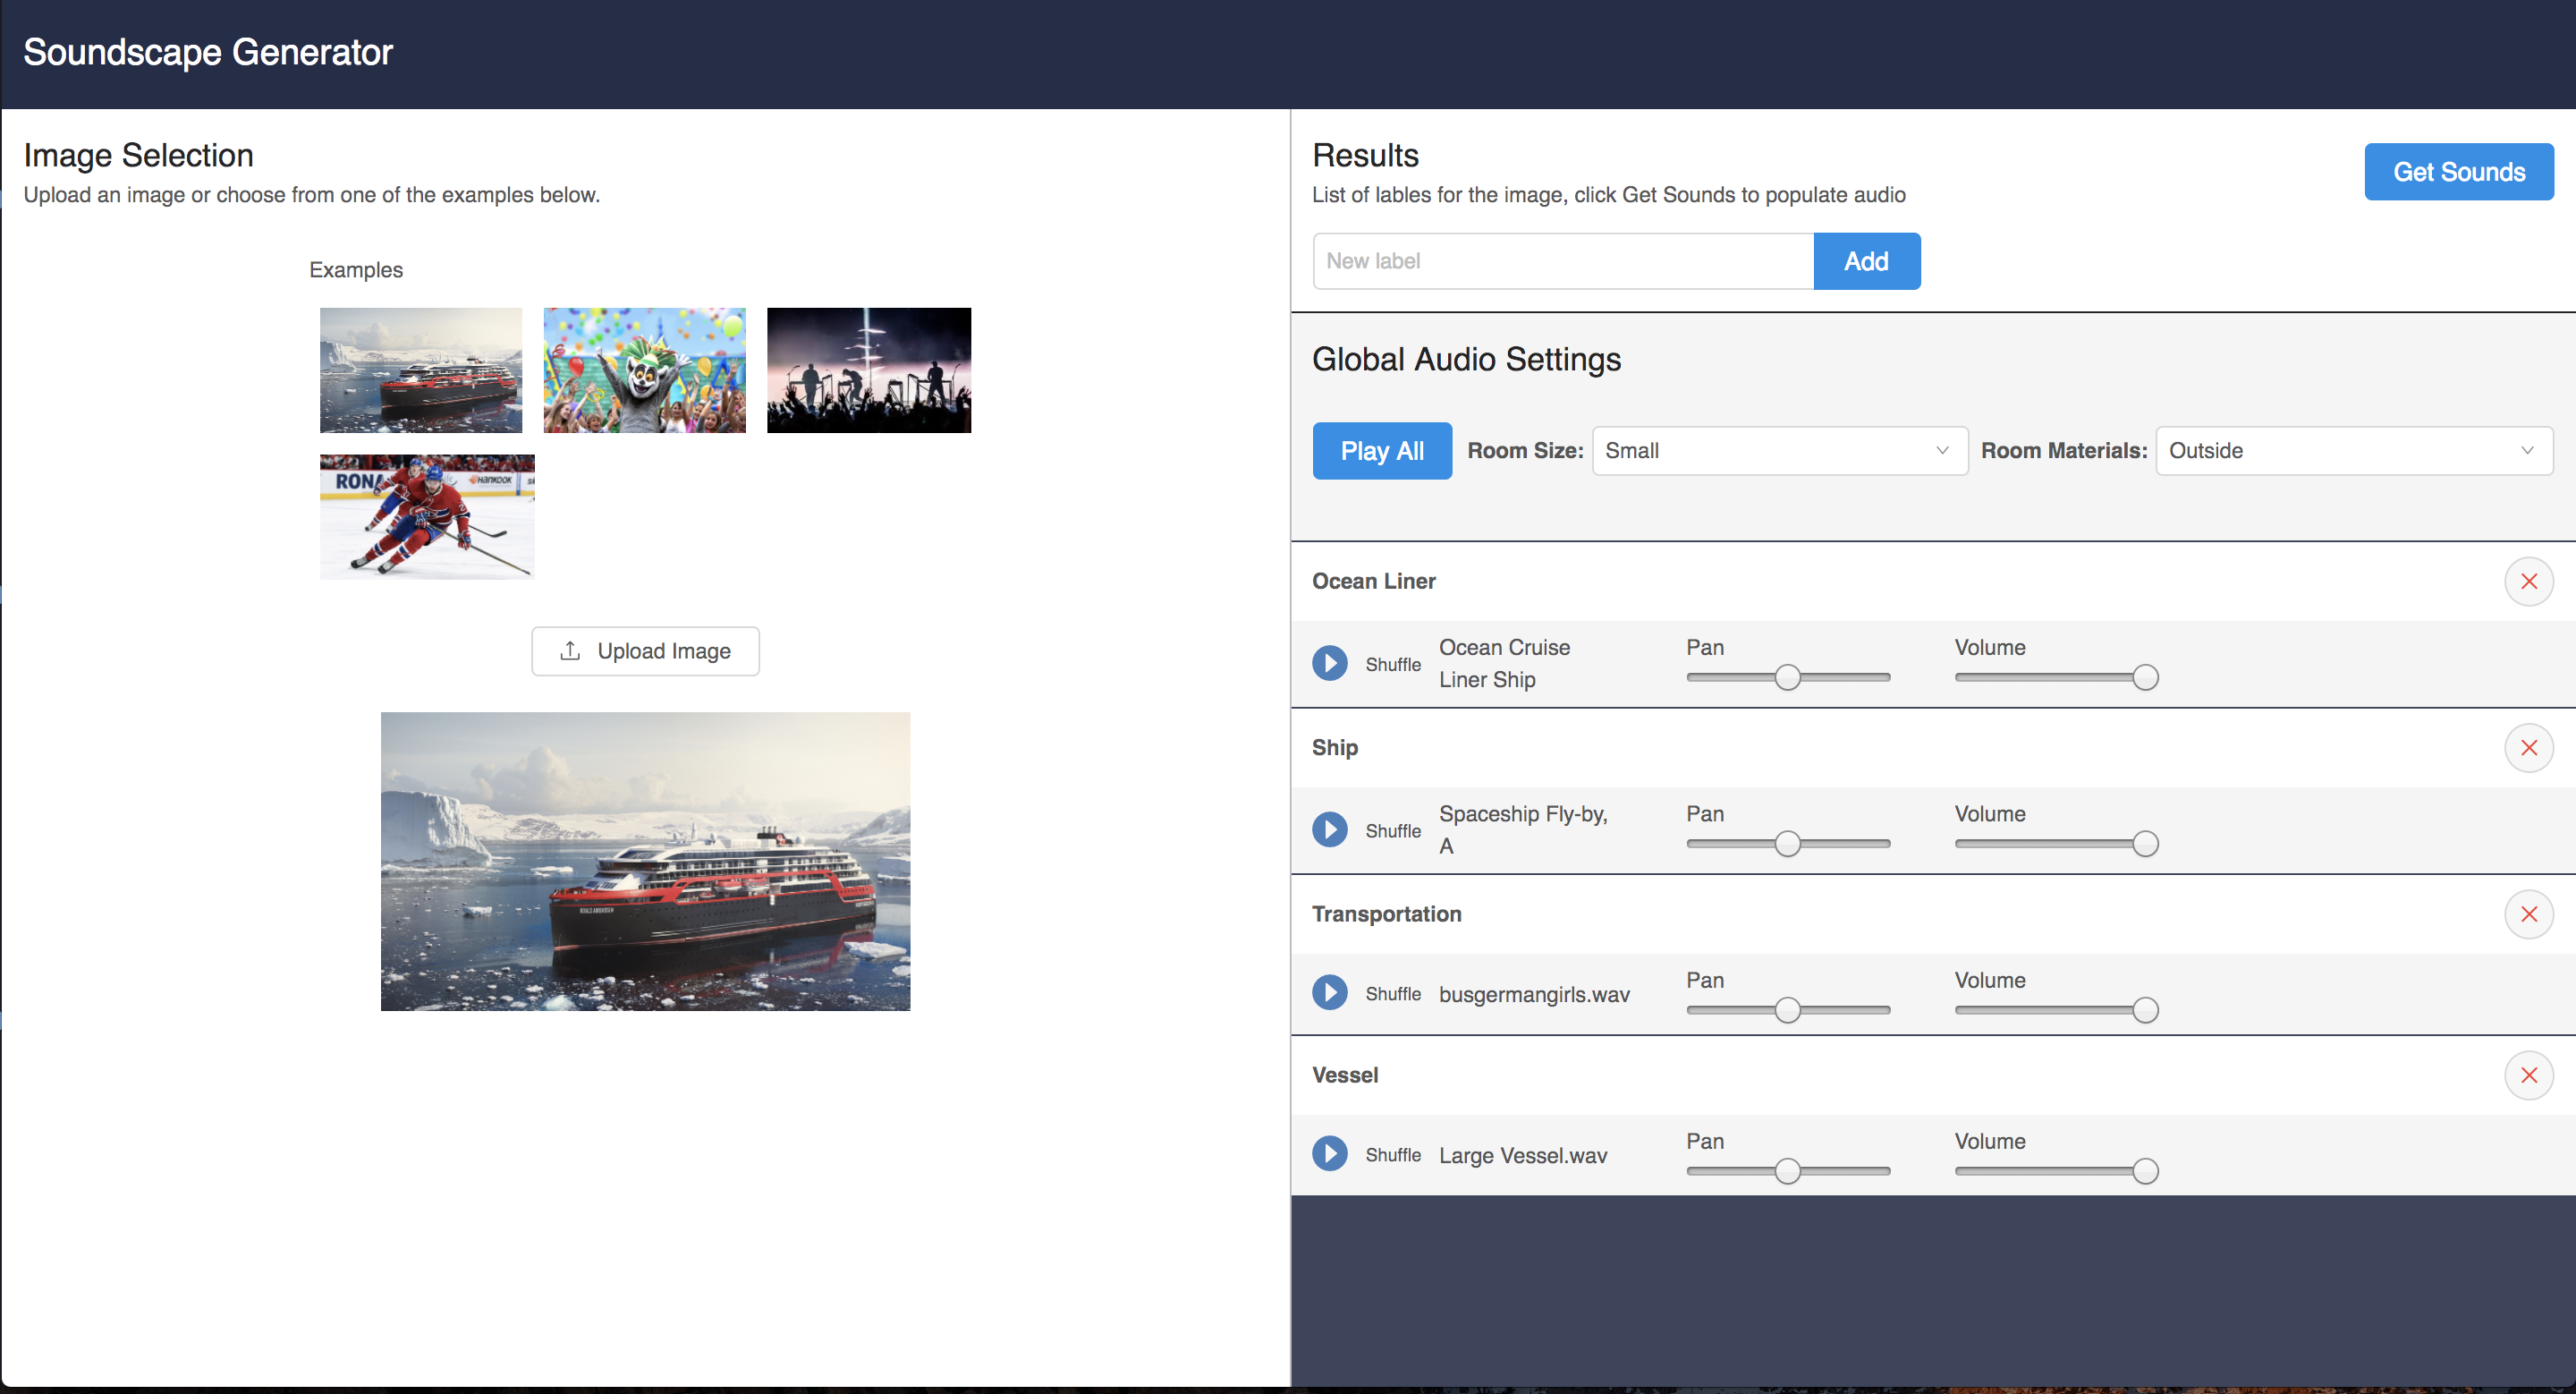
Task: Click the Add label button in Results
Action: (x=1866, y=261)
